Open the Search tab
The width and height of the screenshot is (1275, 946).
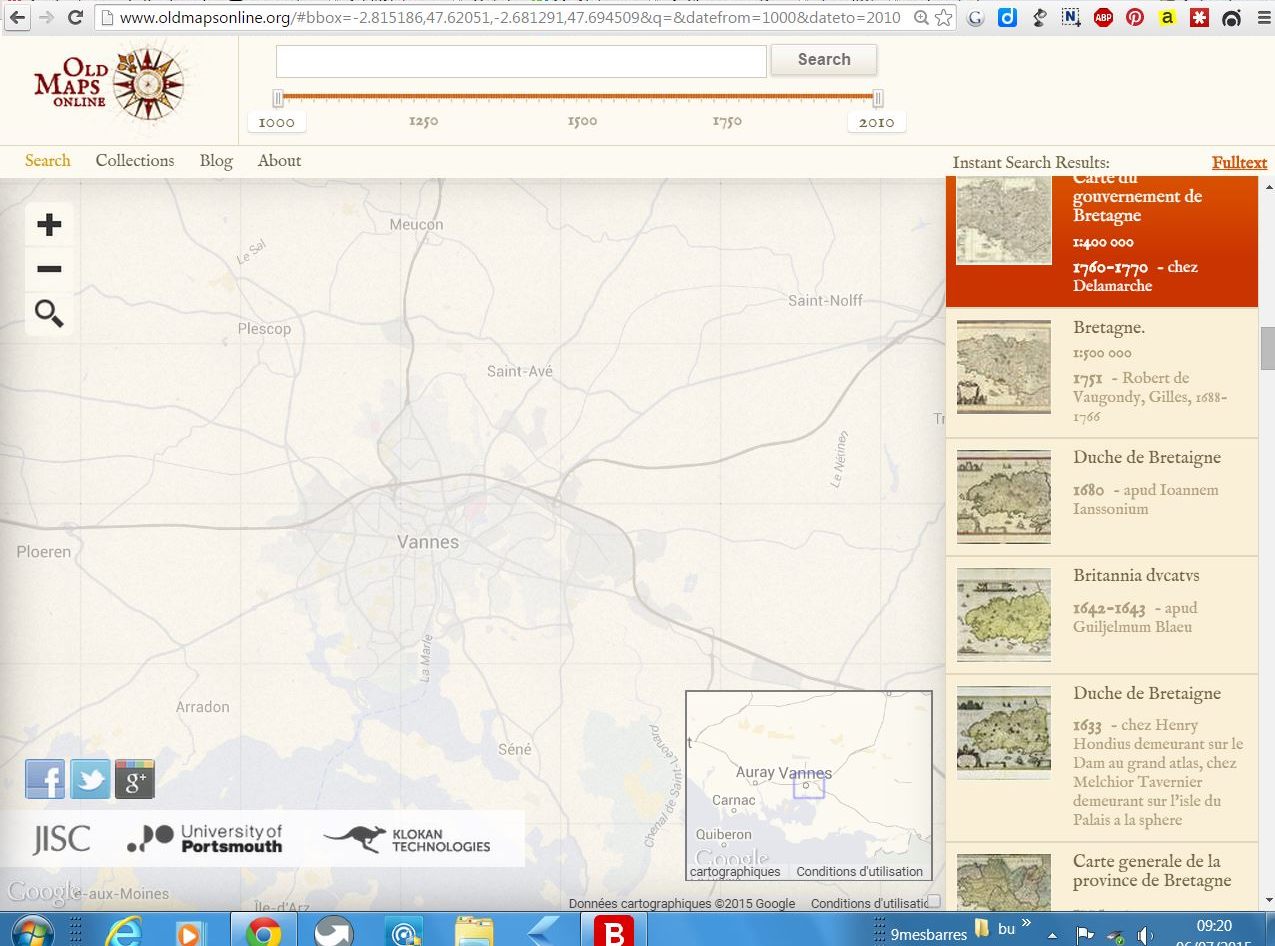point(48,160)
